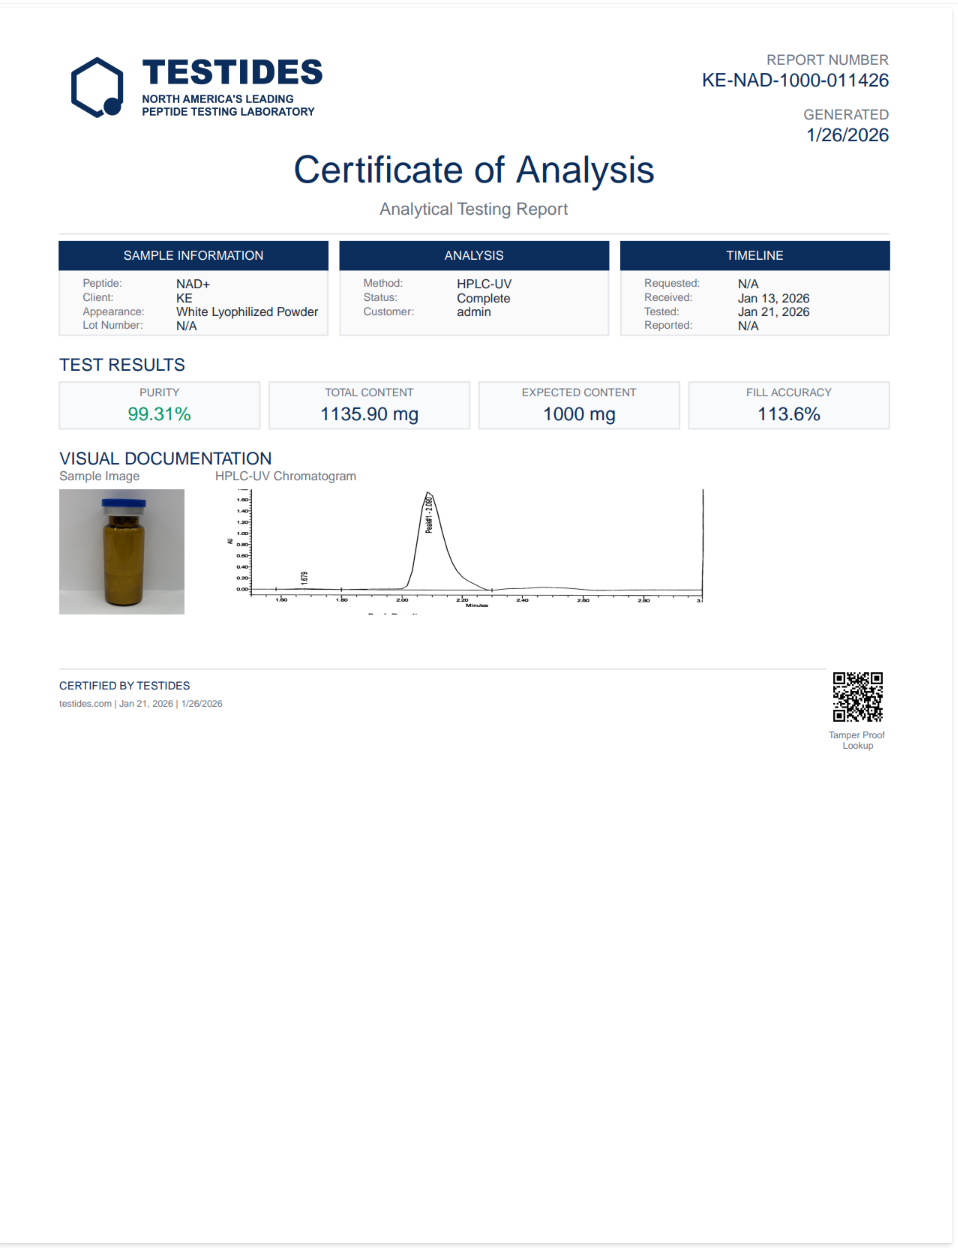Viewport: 958px width, 1248px height.
Task: Click the SAMPLE INFORMATION header bar
Action: pyautogui.click(x=193, y=256)
